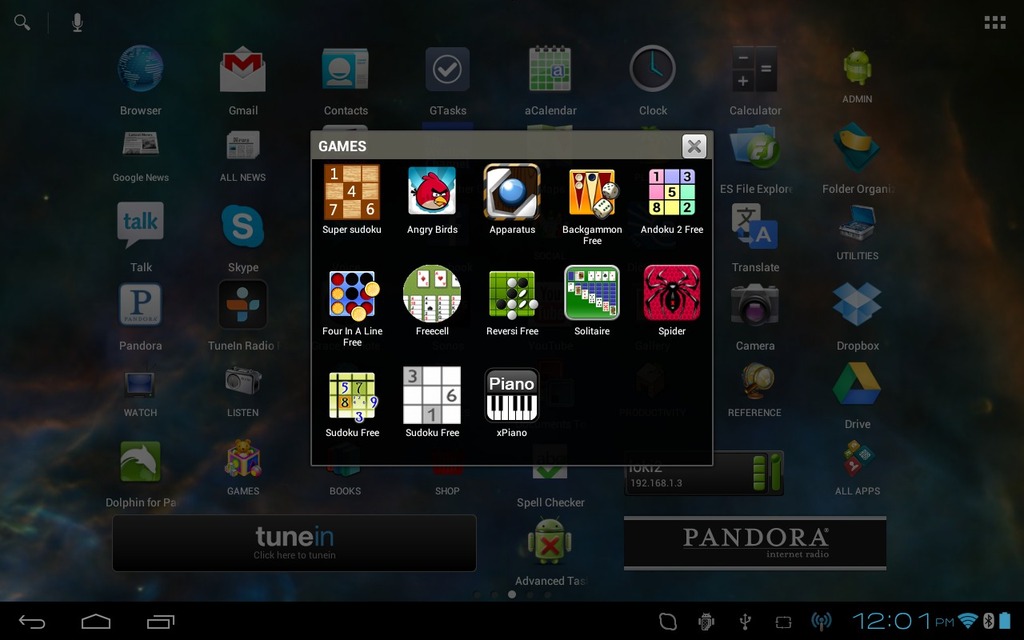The image size is (1024, 640).
Task: Open the Camera app
Action: pos(755,304)
